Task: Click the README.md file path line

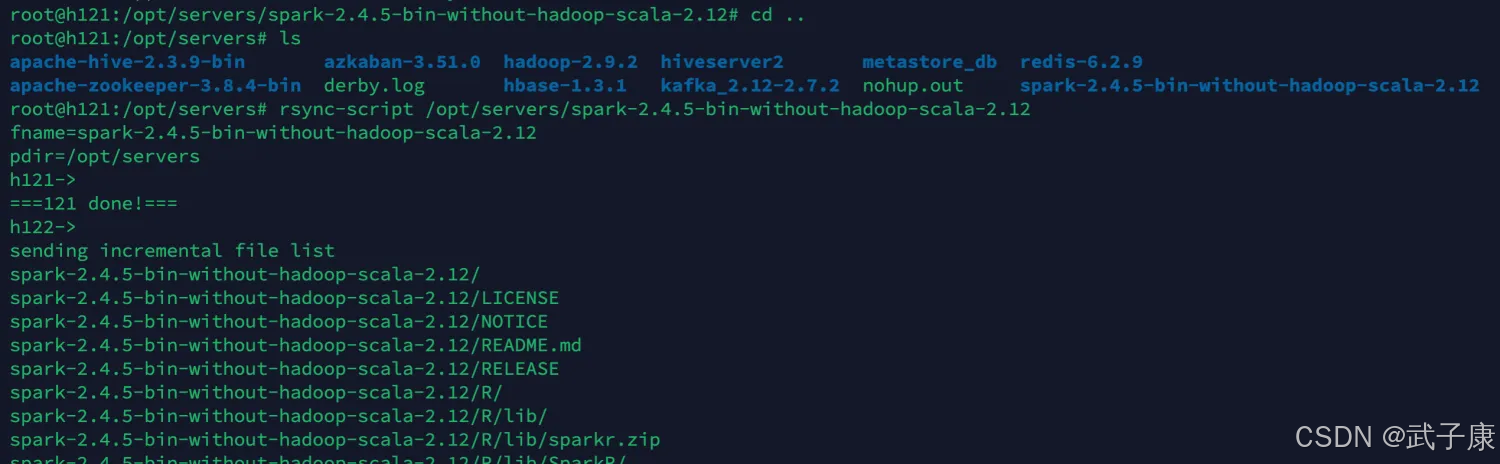Action: click(296, 345)
